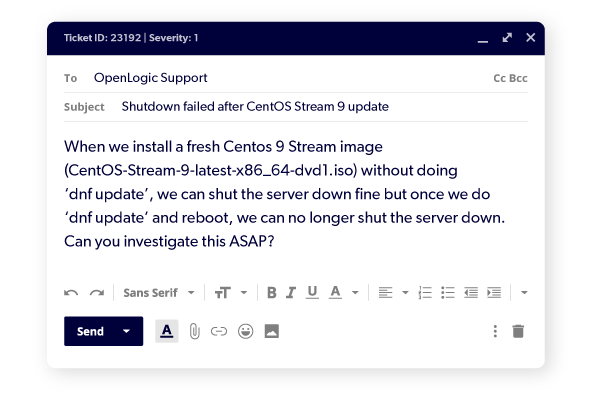Viewport: 600px width, 400px height.
Task: Open the Send options dropdown arrow
Action: 127,331
